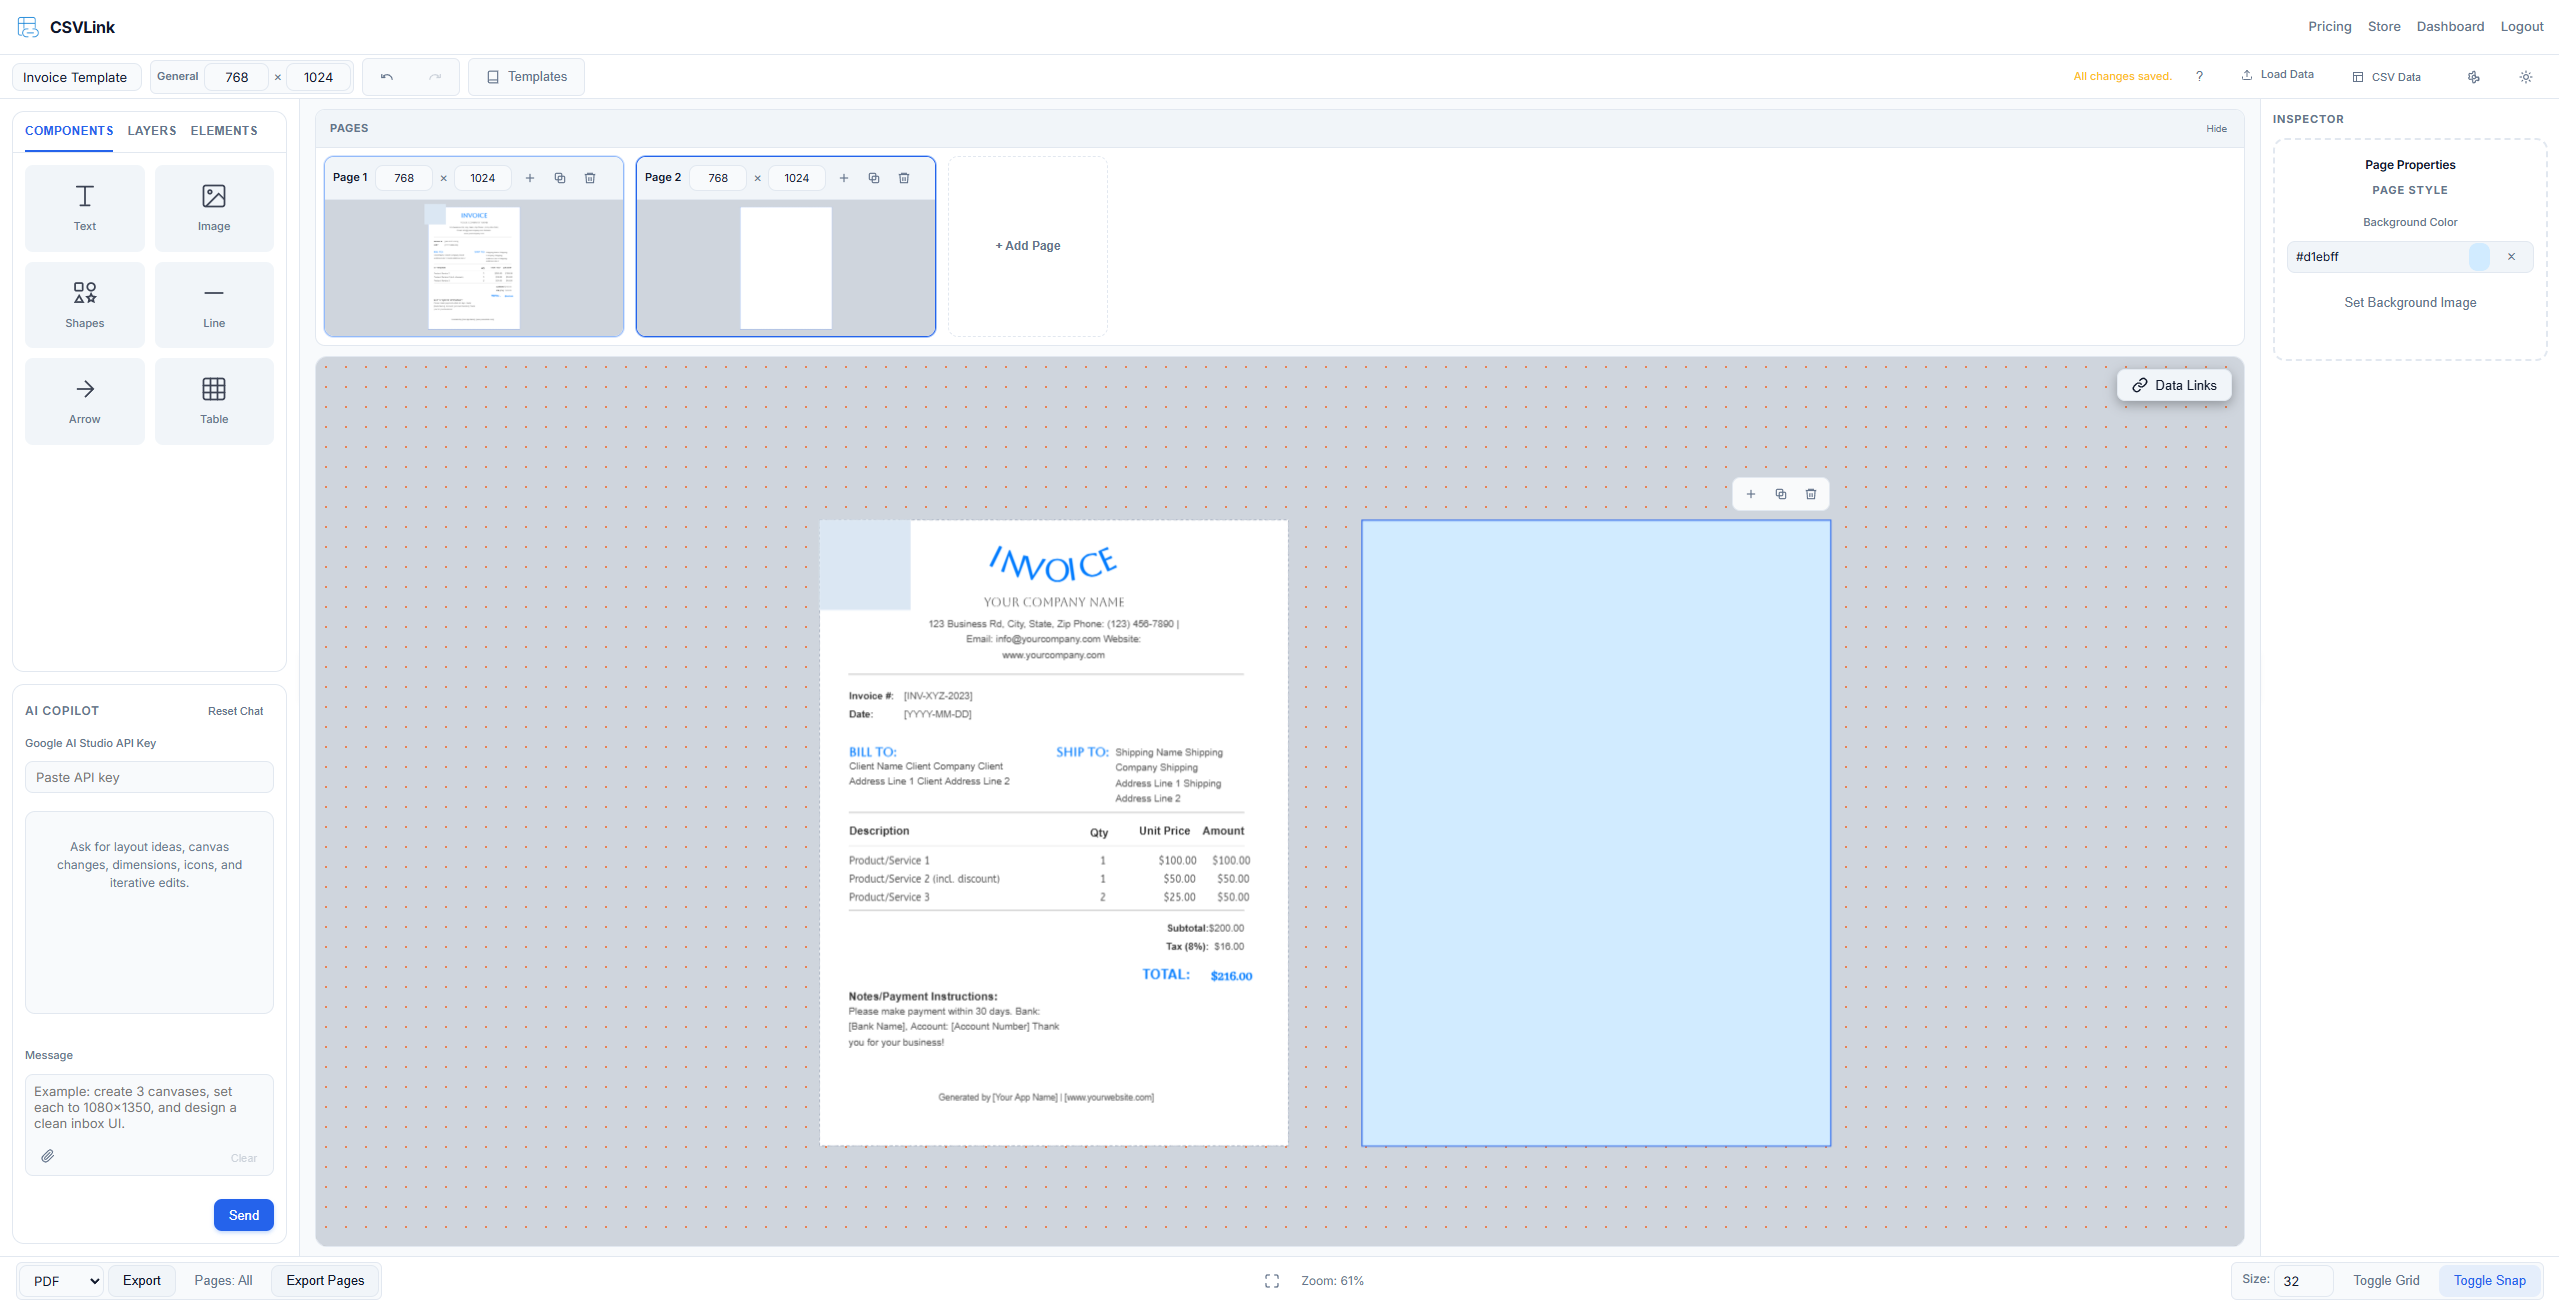Screen dimensions: 2559x1301
Task: Open the PDF export format dropdown
Action: pyautogui.click(x=60, y=1280)
